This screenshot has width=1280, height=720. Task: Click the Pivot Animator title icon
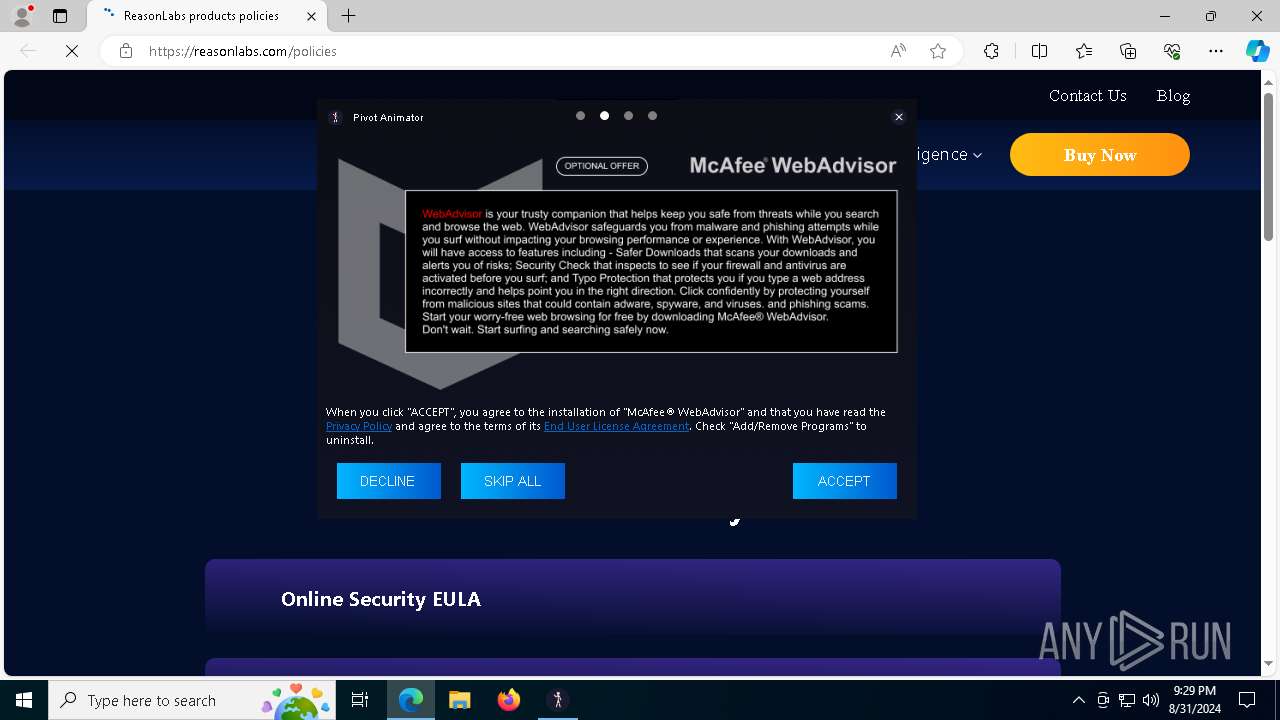pos(336,117)
